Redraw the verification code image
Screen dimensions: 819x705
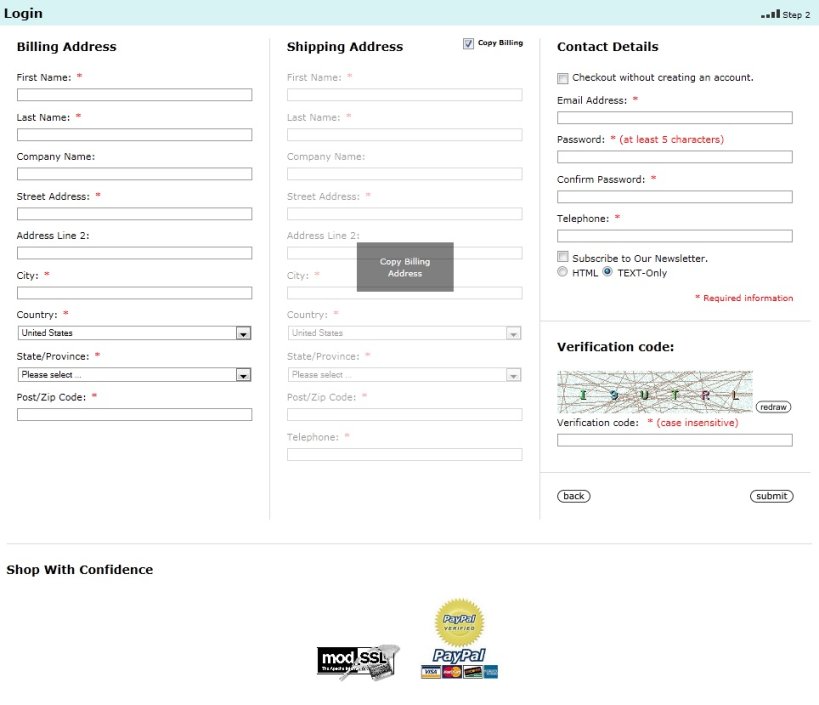tap(774, 406)
